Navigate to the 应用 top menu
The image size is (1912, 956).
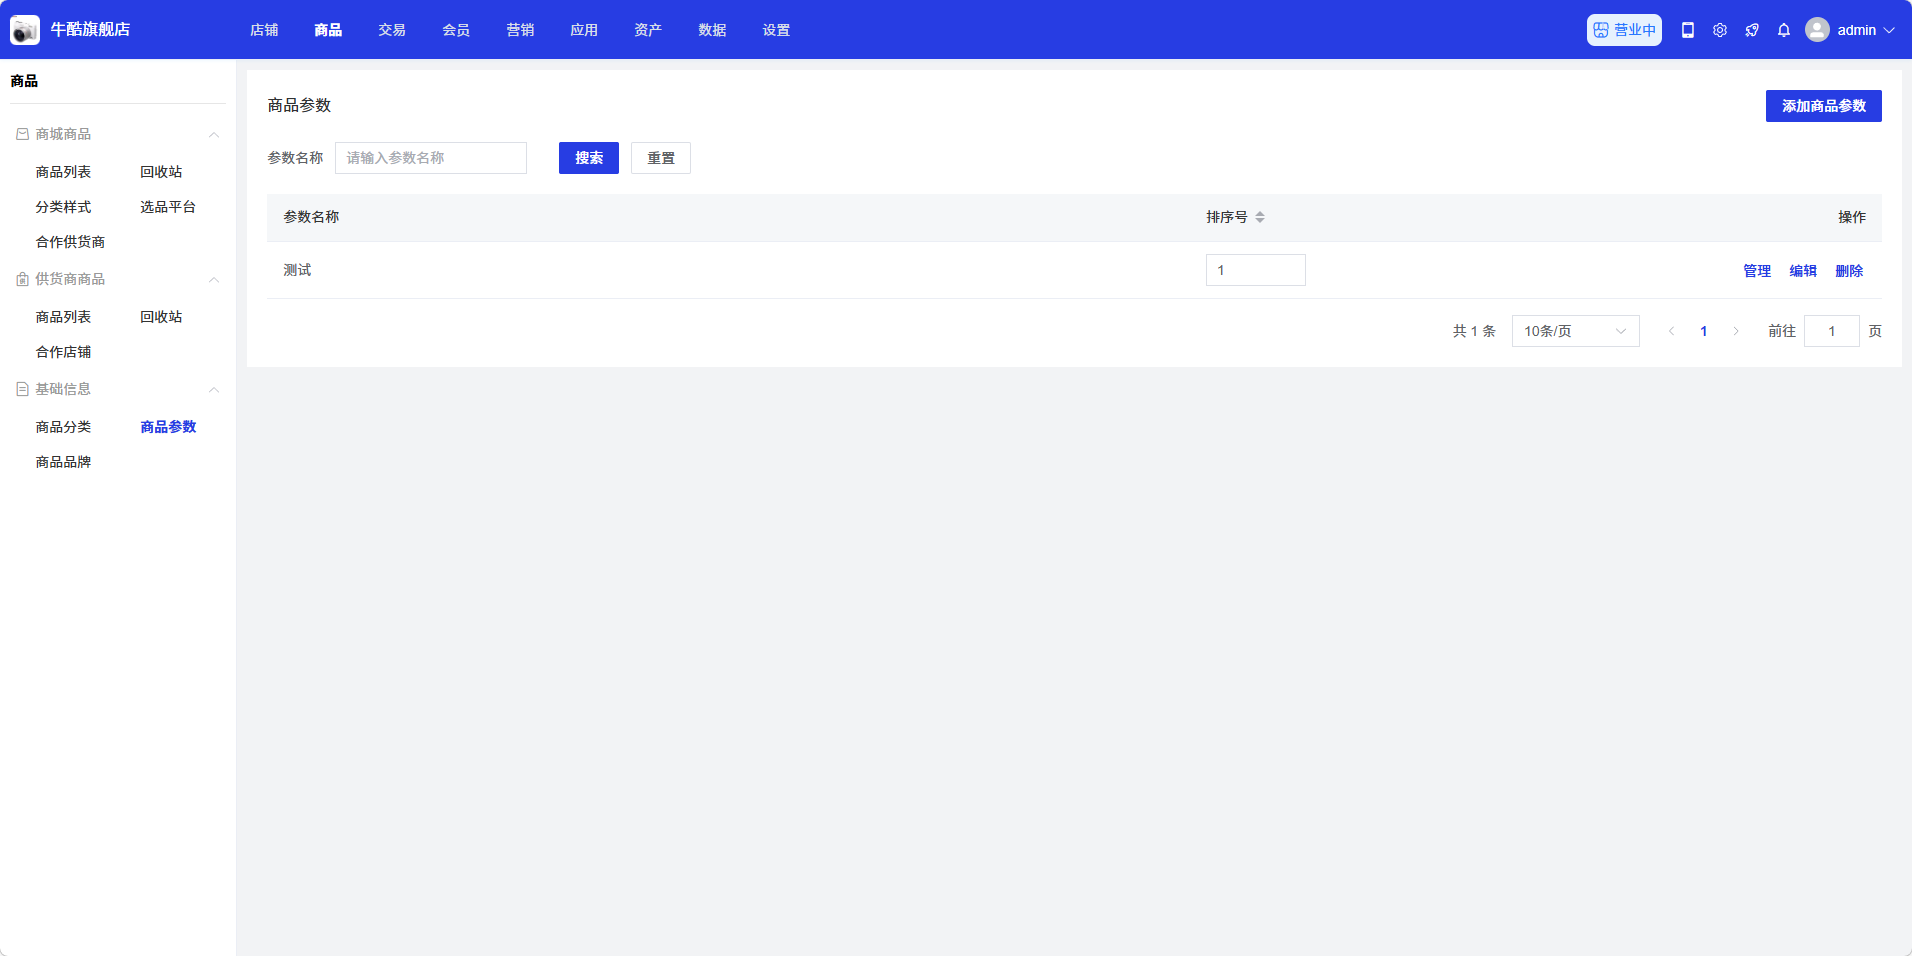tap(584, 30)
